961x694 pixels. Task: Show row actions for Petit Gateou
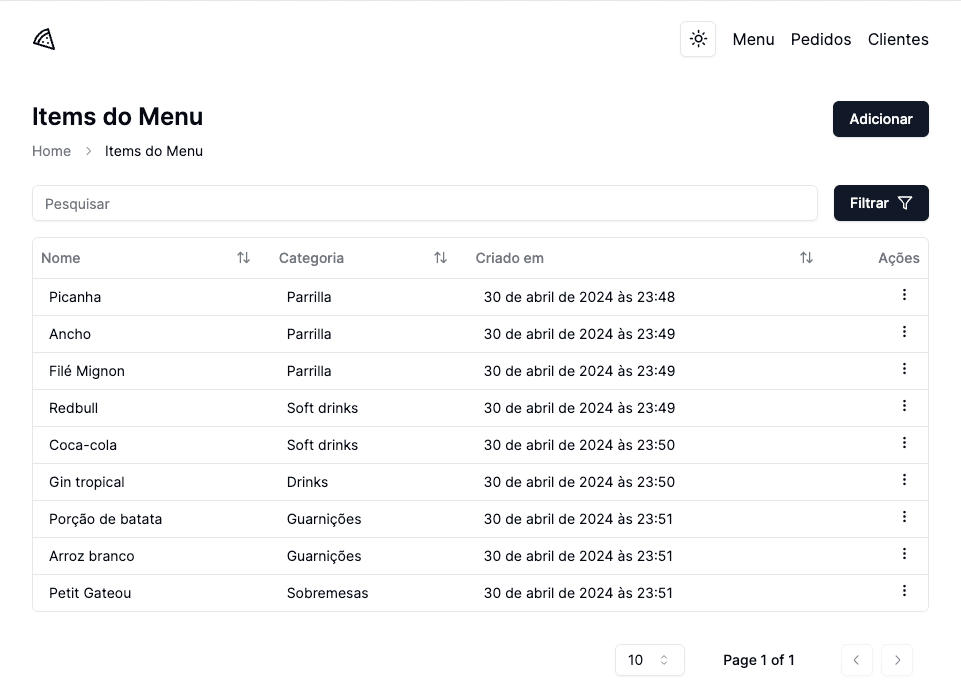point(904,591)
